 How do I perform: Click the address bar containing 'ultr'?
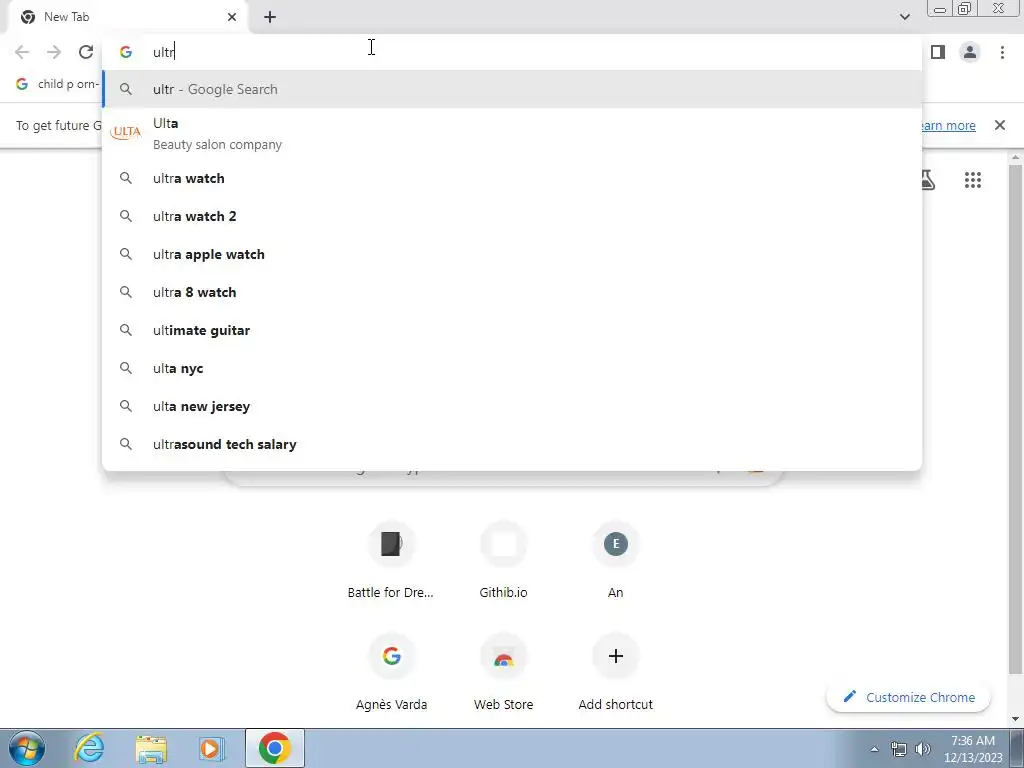click(x=512, y=52)
